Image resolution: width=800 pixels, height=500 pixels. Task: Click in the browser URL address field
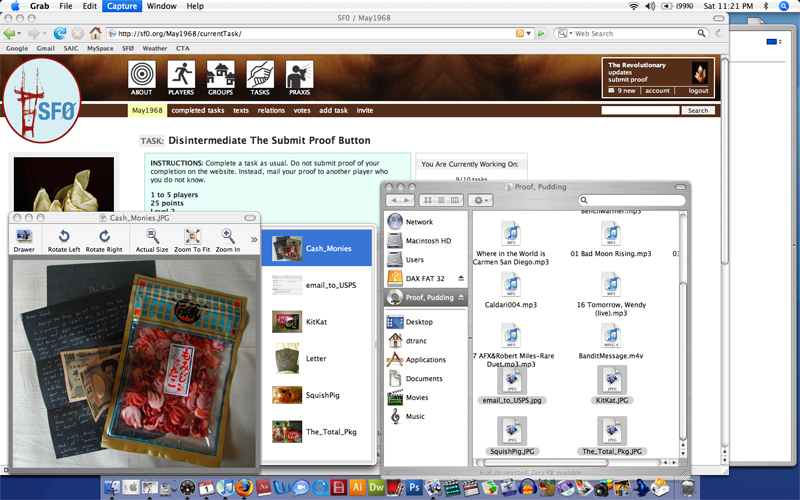tap(311, 33)
